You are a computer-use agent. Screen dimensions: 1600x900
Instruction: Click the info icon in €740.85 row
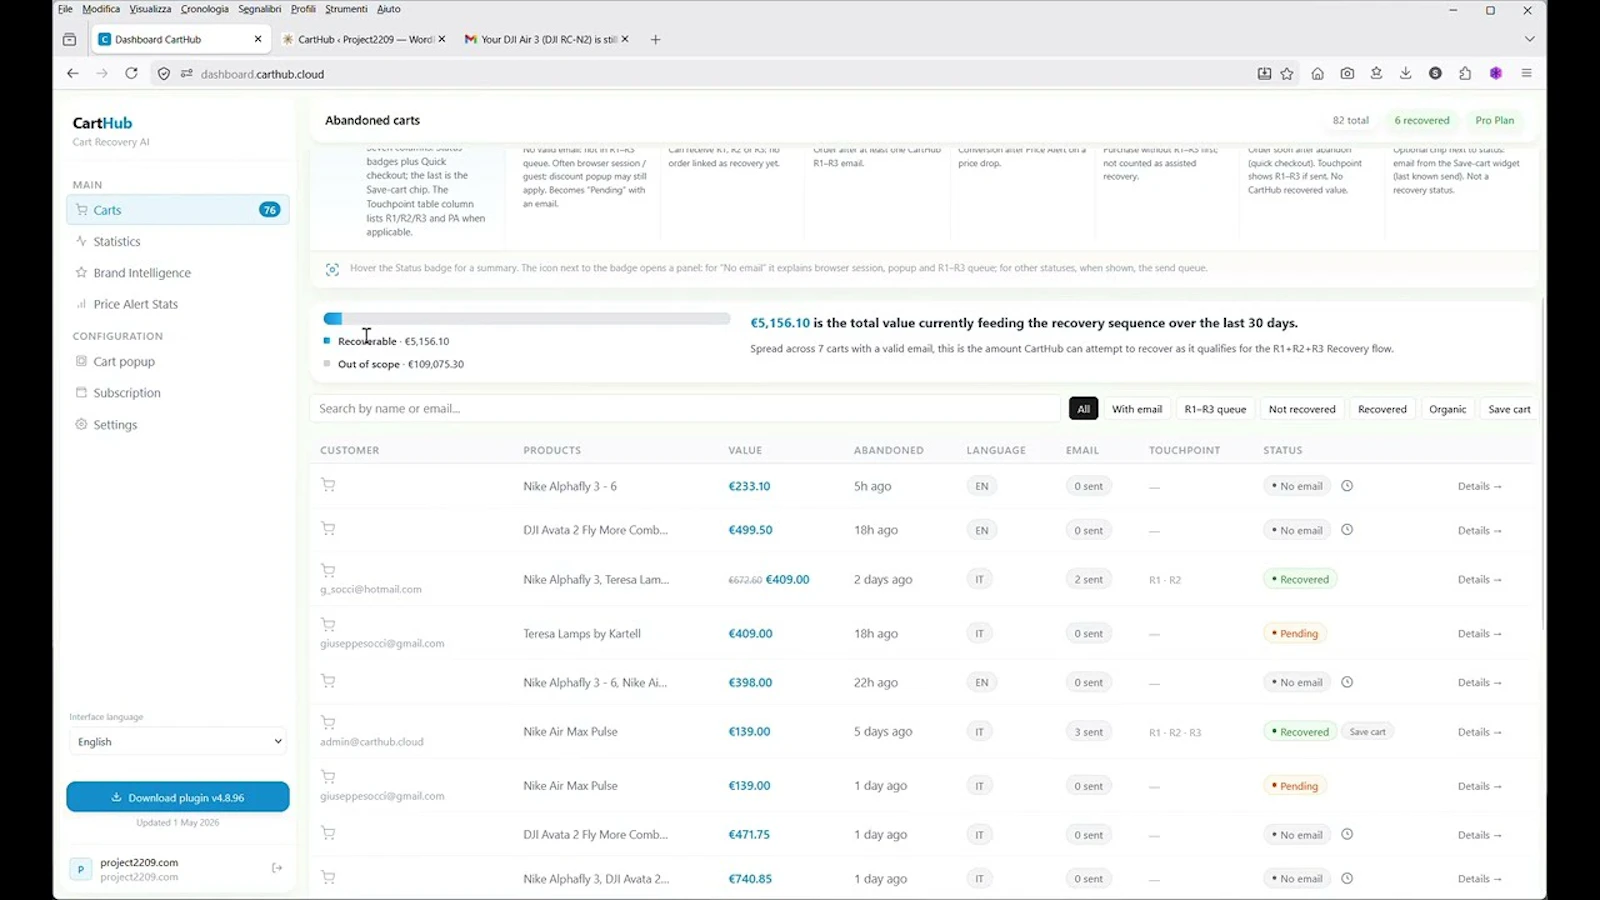(x=1347, y=878)
